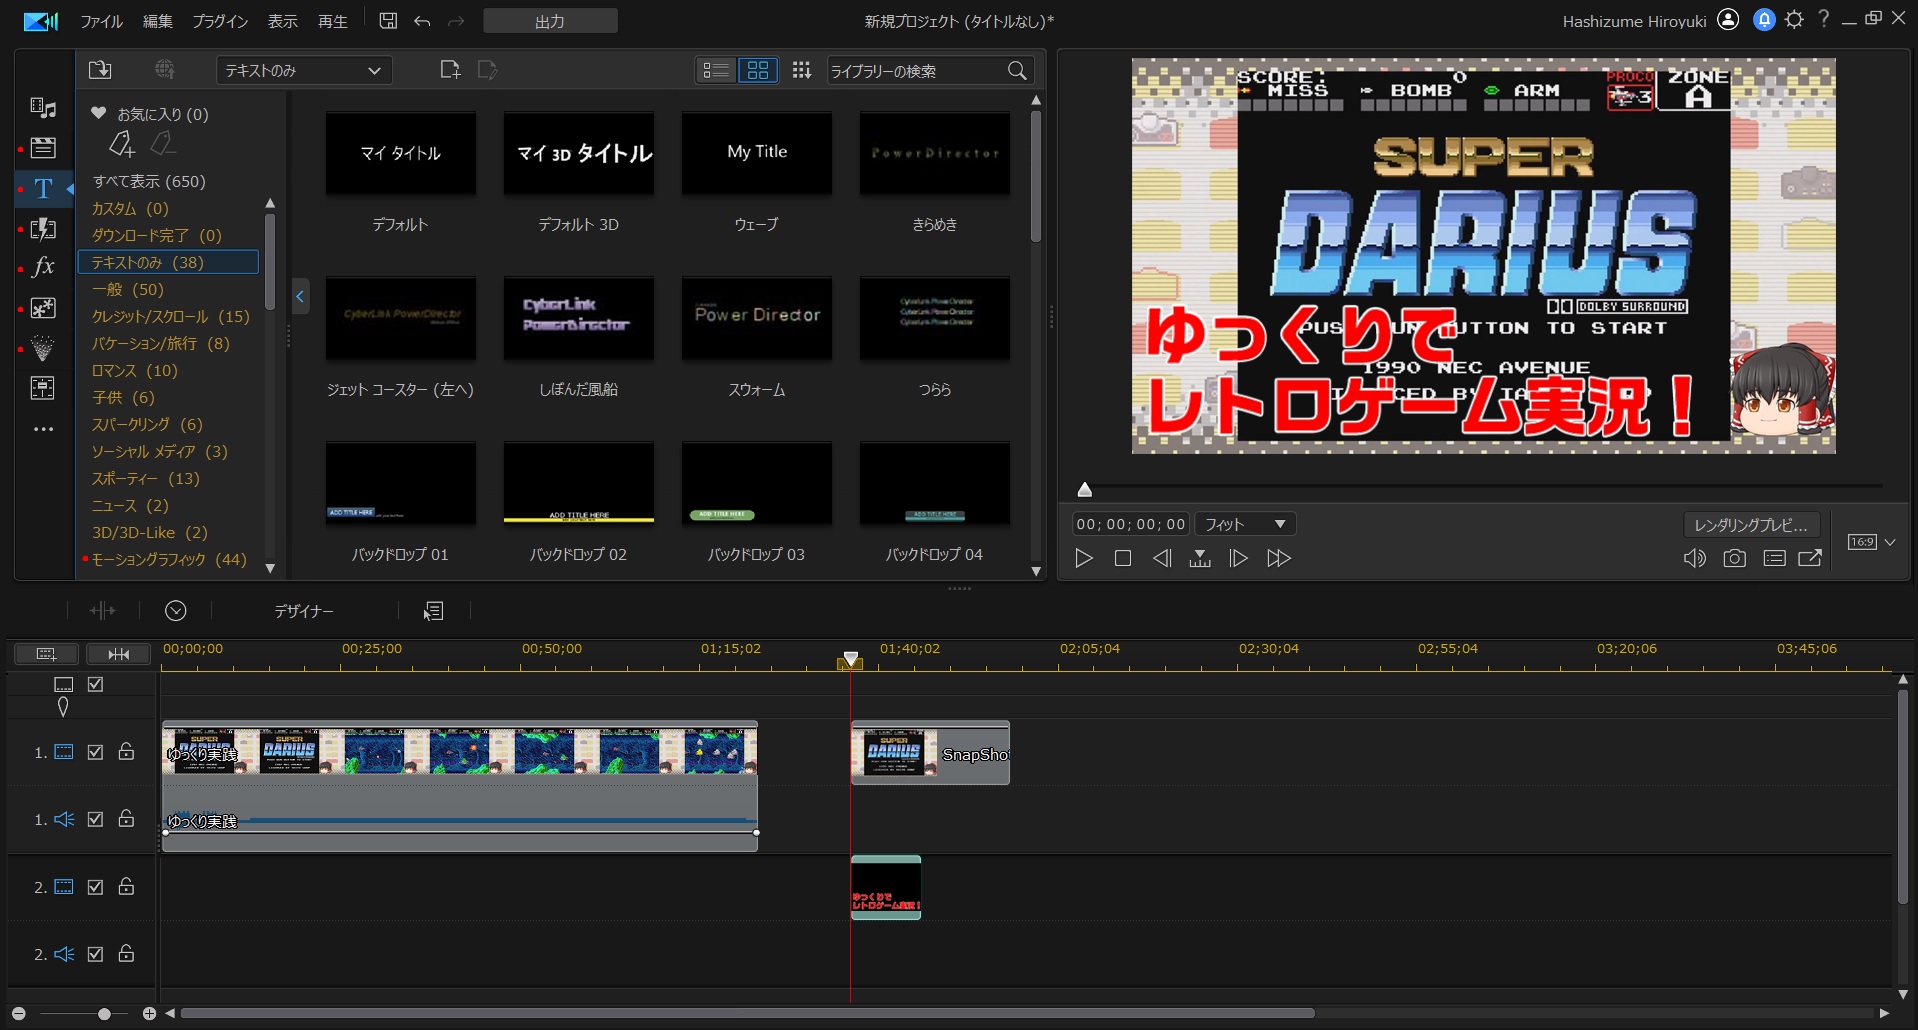The height and width of the screenshot is (1030, 1918).
Task: Open the Particle room icon
Action: 43,348
